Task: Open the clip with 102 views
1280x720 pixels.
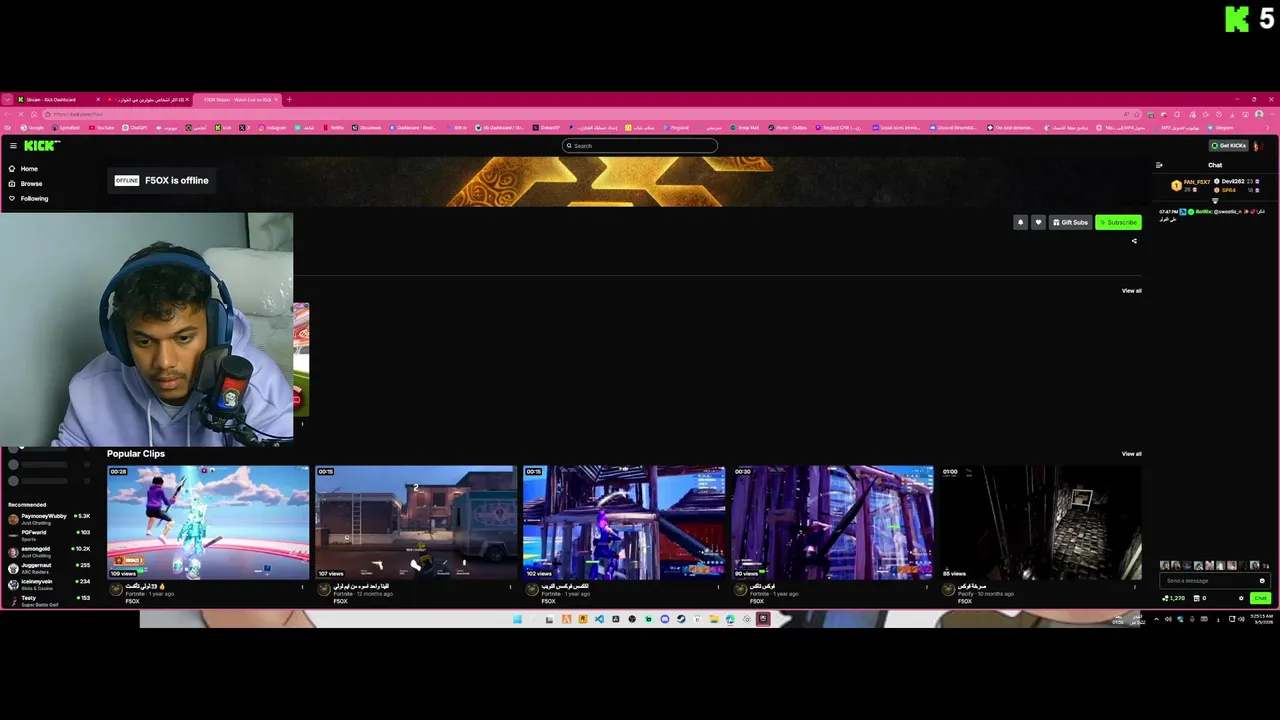Action: point(624,522)
